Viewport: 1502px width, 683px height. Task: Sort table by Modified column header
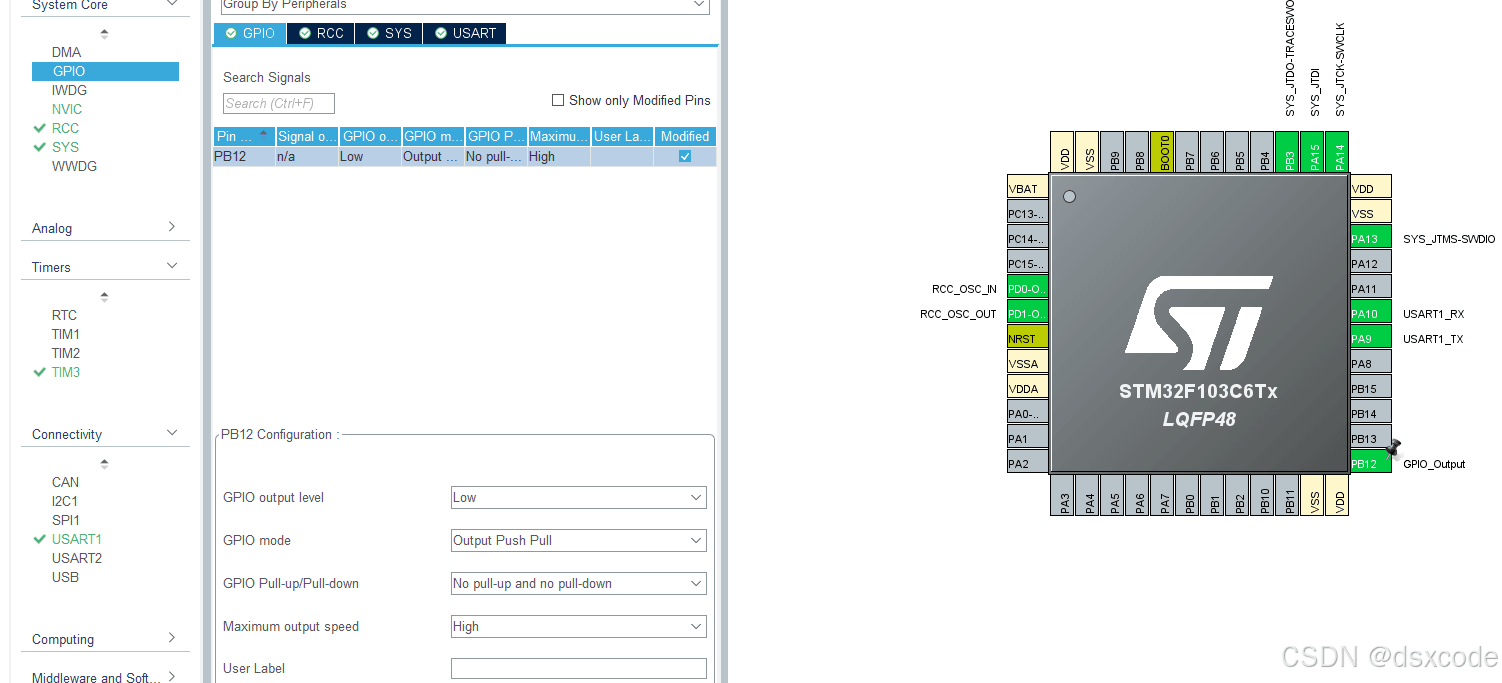pyautogui.click(x=685, y=136)
